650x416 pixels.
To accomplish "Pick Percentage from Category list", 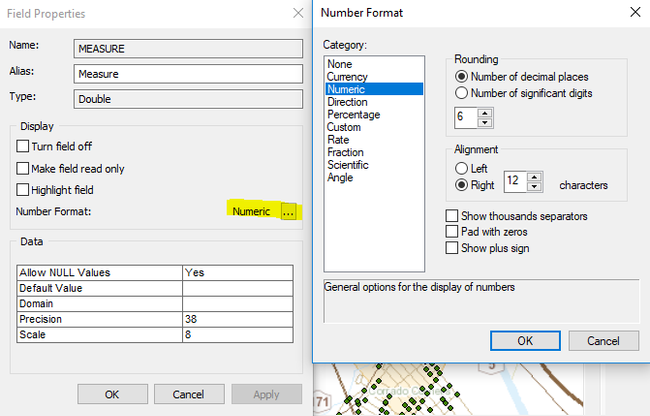I will (353, 115).
